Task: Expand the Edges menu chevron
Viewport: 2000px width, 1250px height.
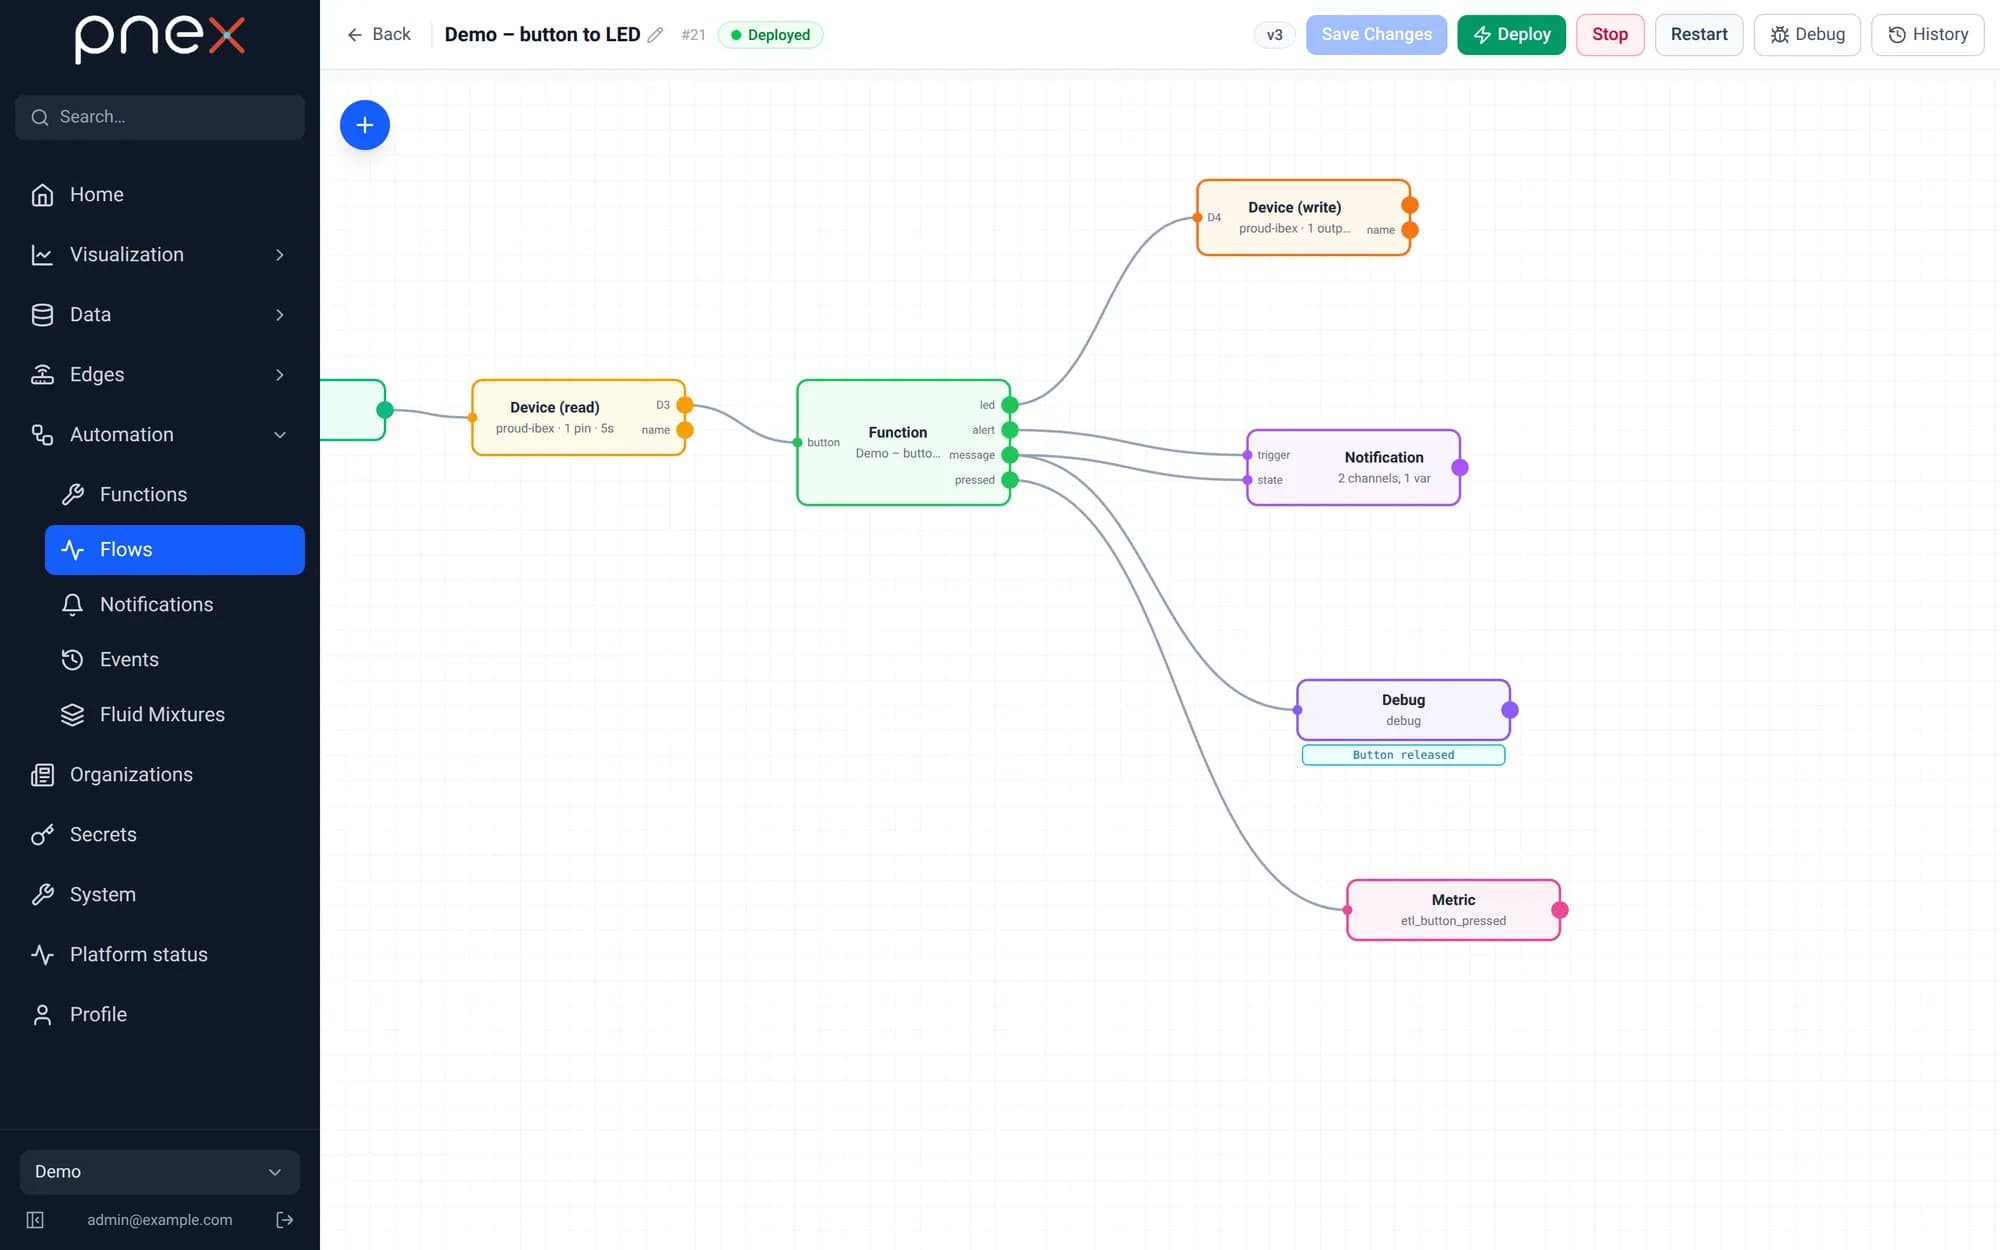Action: click(x=280, y=375)
